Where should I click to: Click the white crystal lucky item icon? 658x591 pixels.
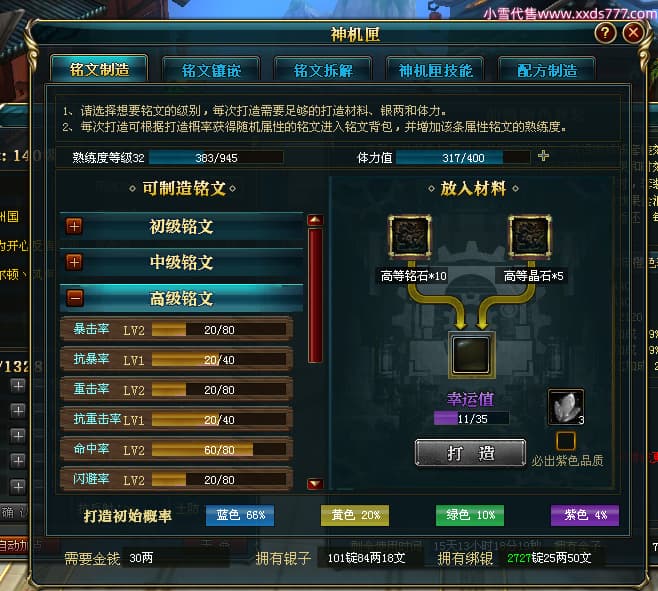click(566, 407)
